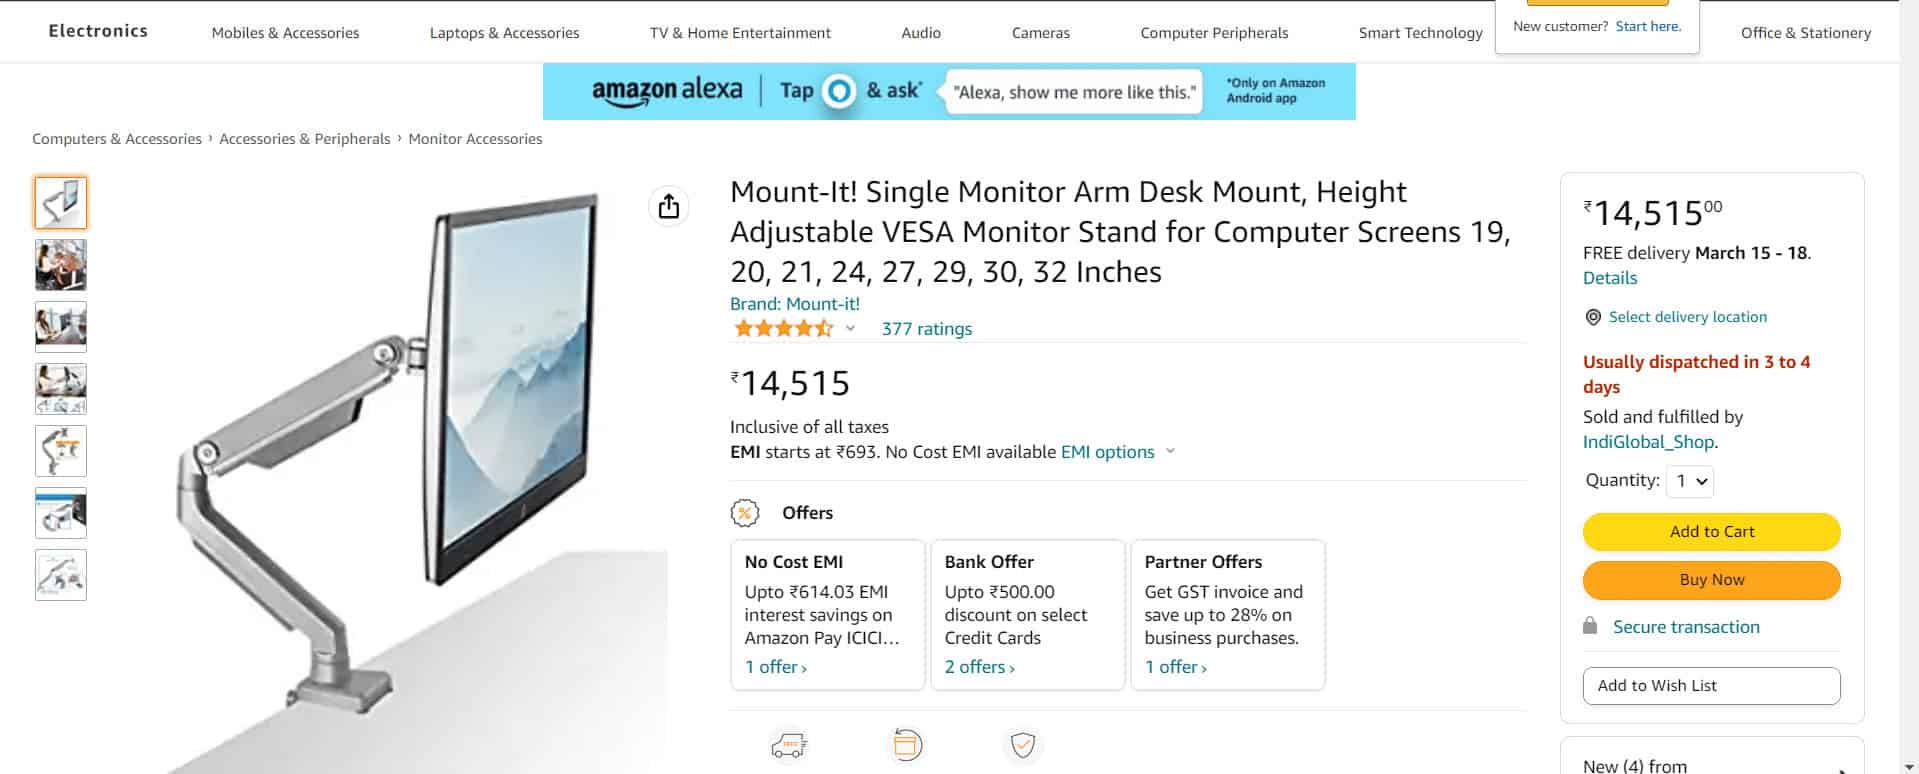Screen dimensions: 1919x774
Task: Open the Computer Peripherals menu
Action: (1214, 32)
